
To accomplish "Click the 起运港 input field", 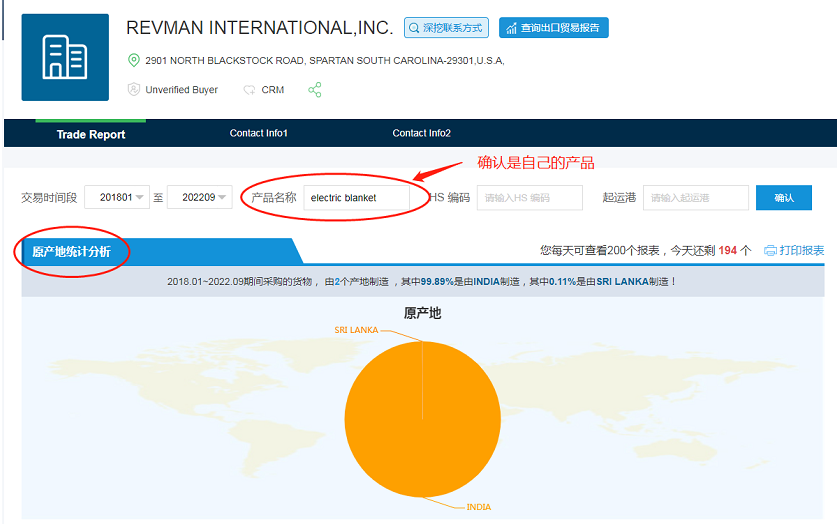I will [x=696, y=197].
